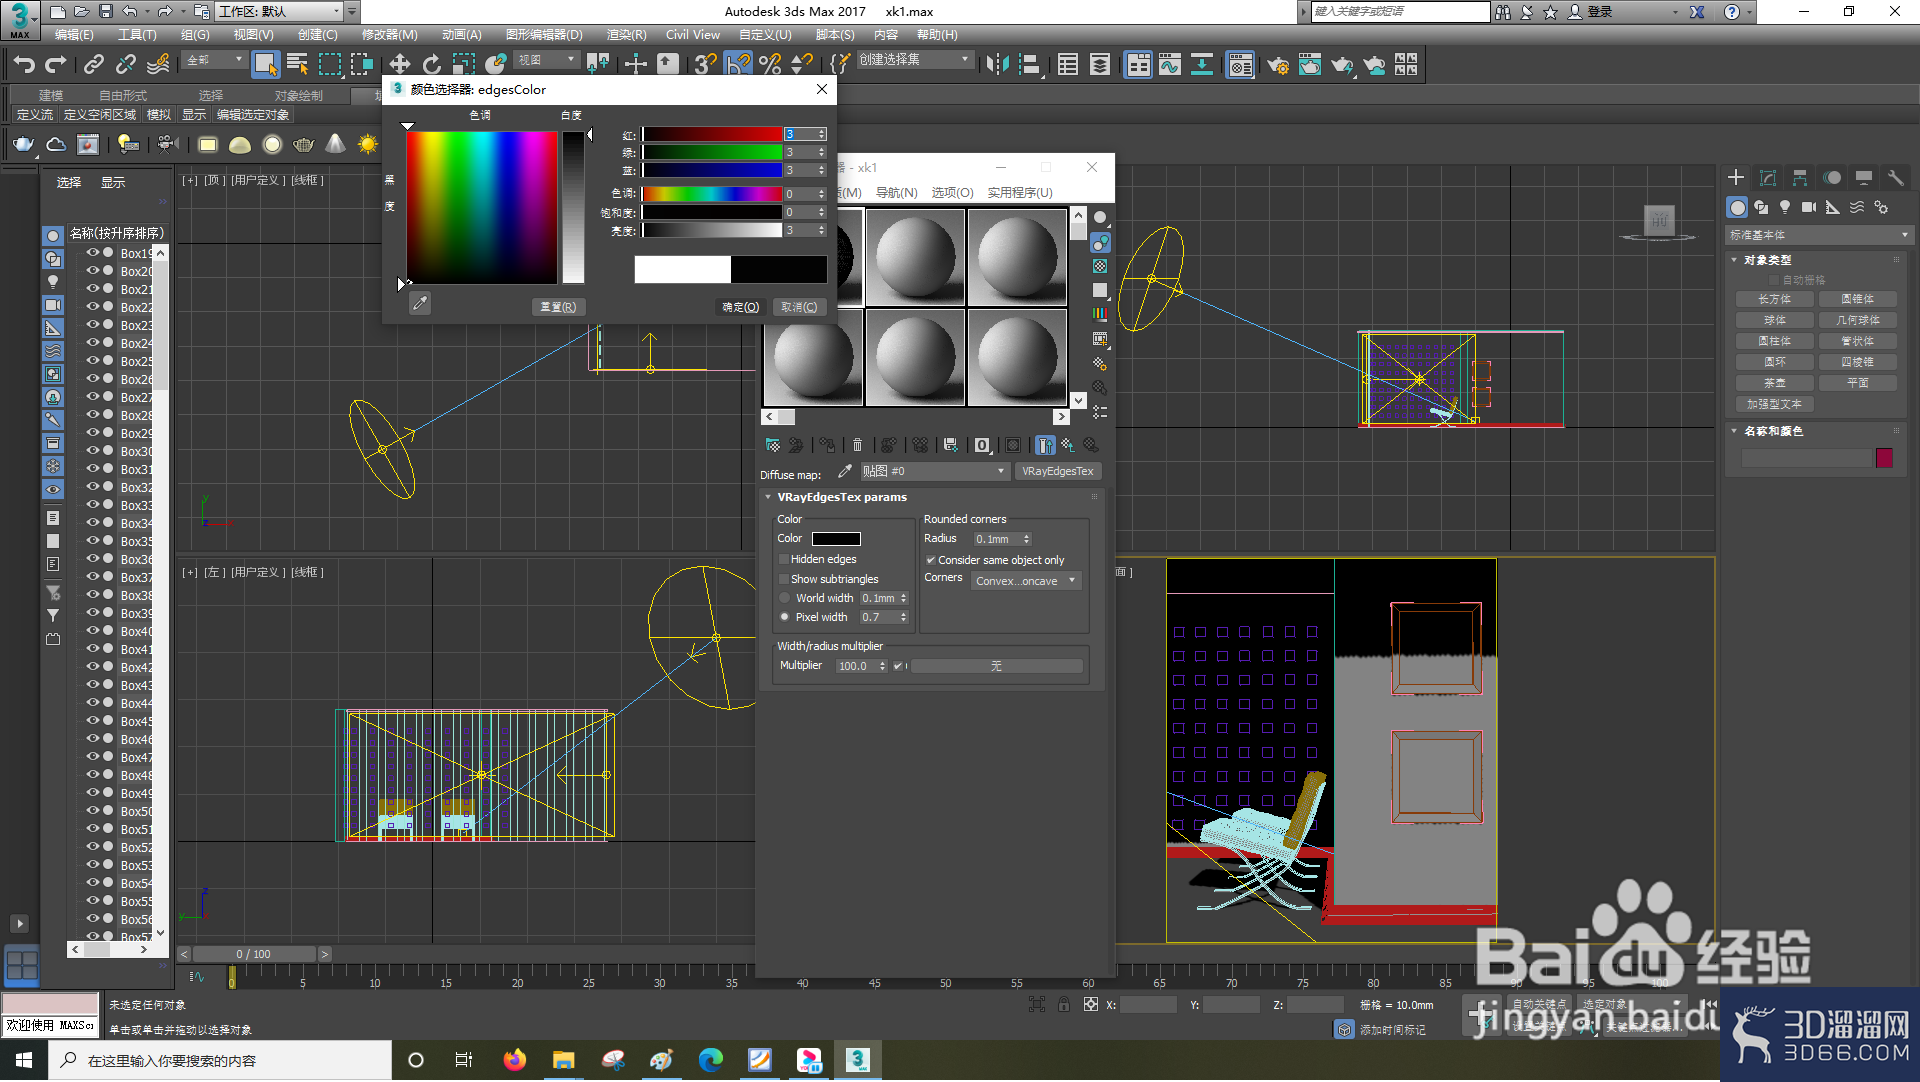Image resolution: width=1920 pixels, height=1082 pixels.
Task: Click the Reset Map trash icon
Action: (857, 445)
